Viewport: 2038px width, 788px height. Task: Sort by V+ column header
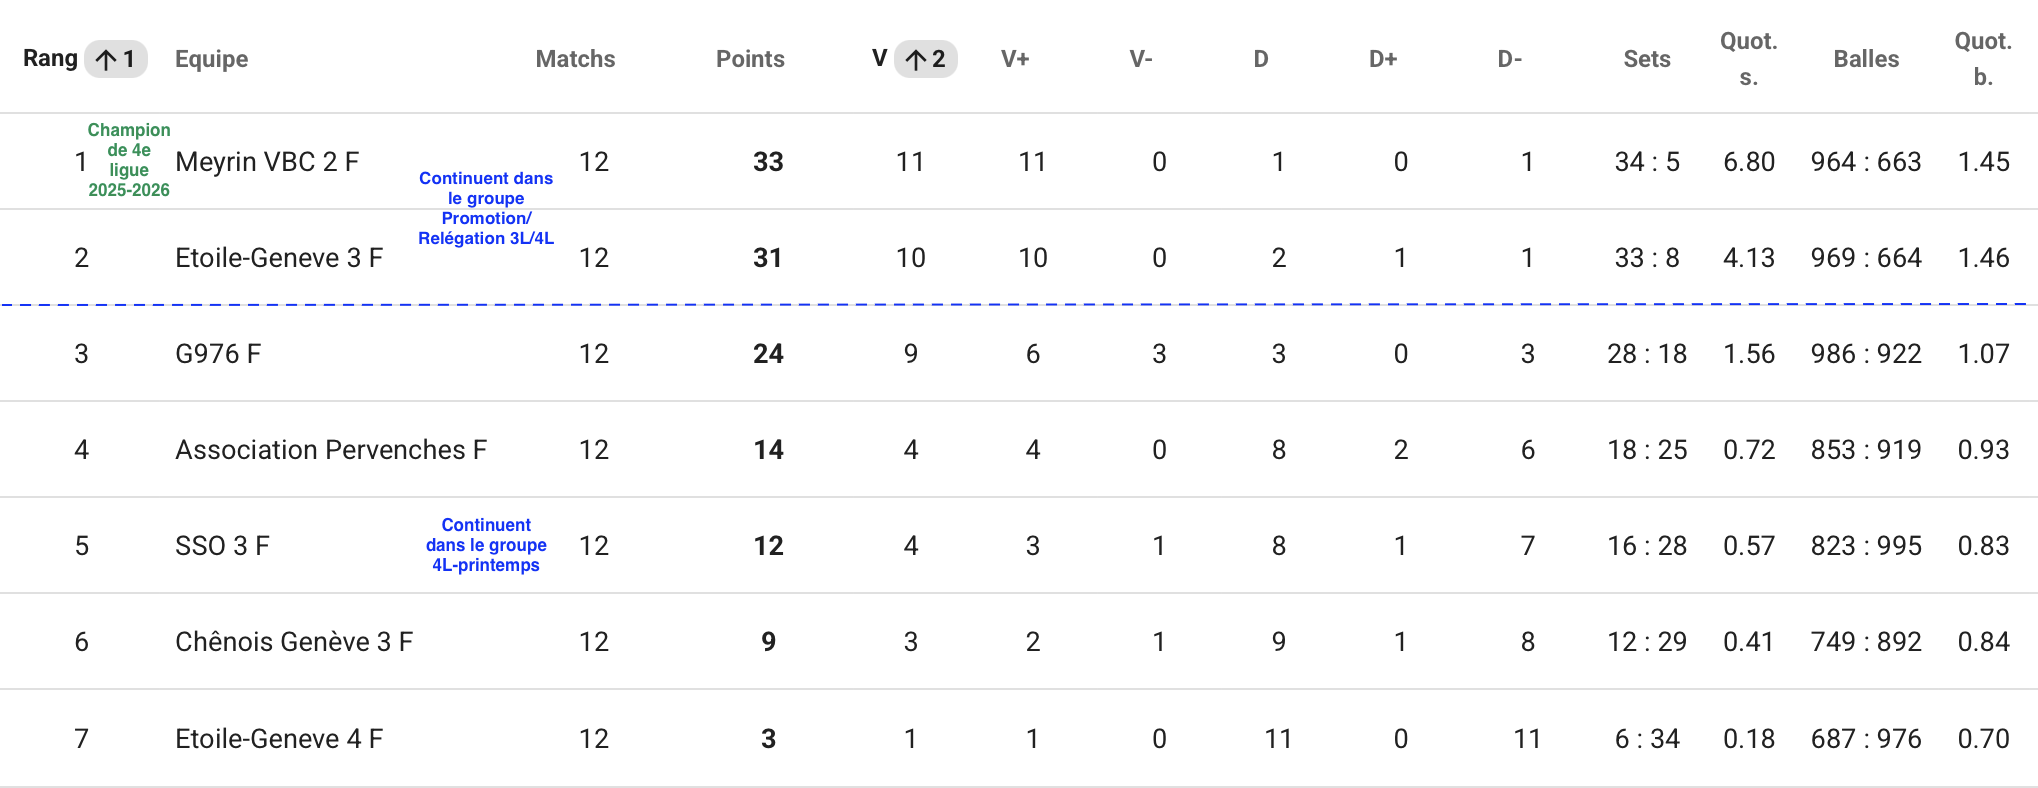coord(1015,59)
